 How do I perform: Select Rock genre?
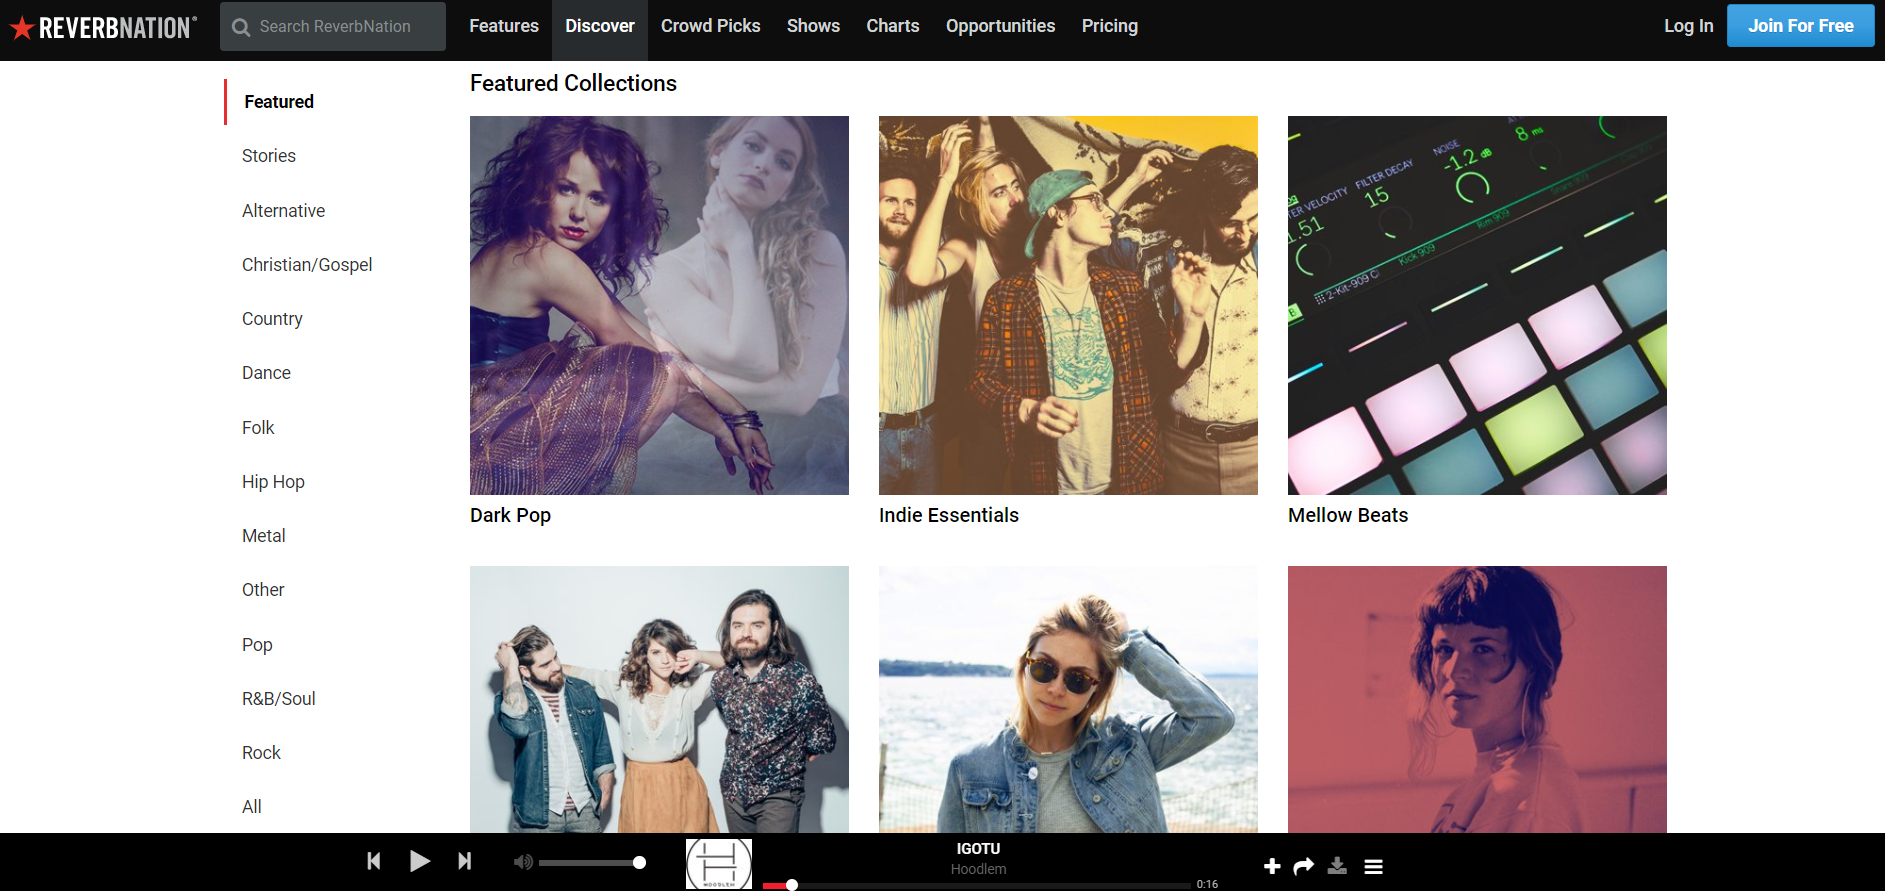pyautogui.click(x=261, y=753)
